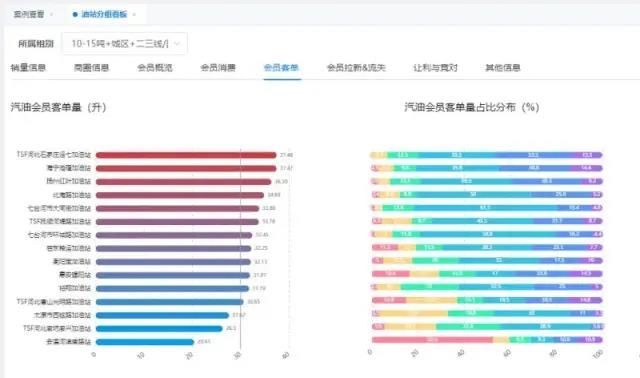Click the top red bar valued 37.48

pos(186,155)
